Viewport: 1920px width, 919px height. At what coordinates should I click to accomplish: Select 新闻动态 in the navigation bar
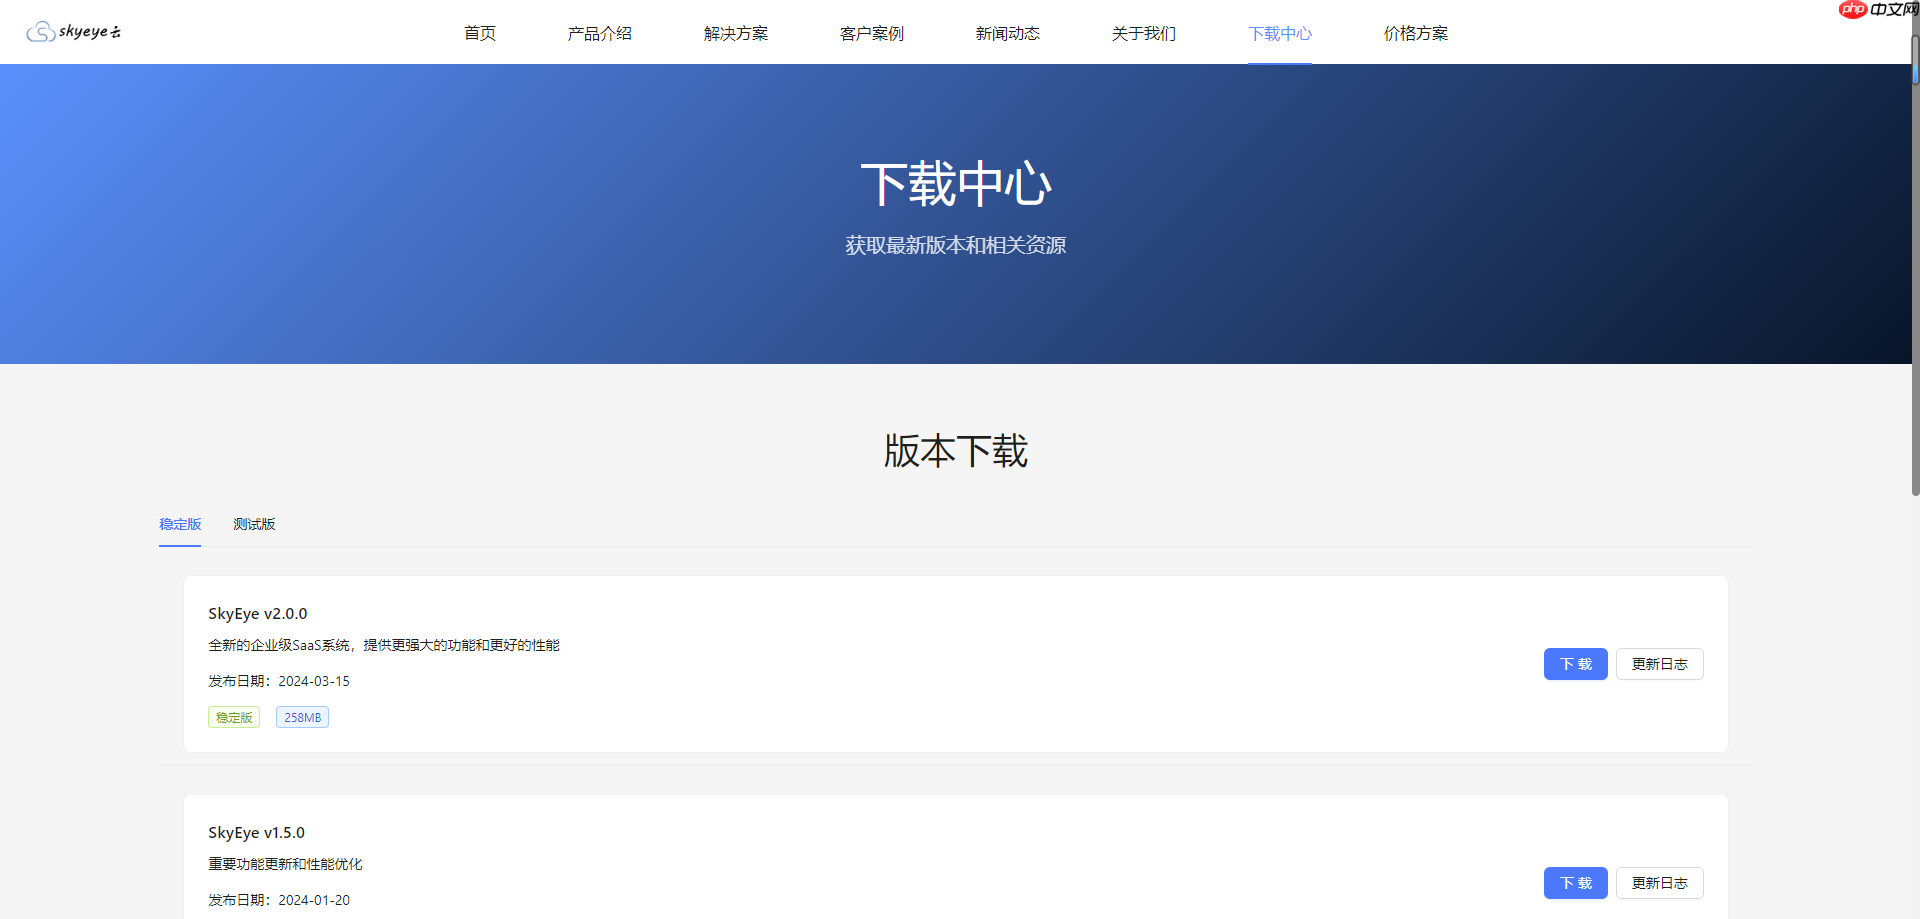tap(1007, 33)
